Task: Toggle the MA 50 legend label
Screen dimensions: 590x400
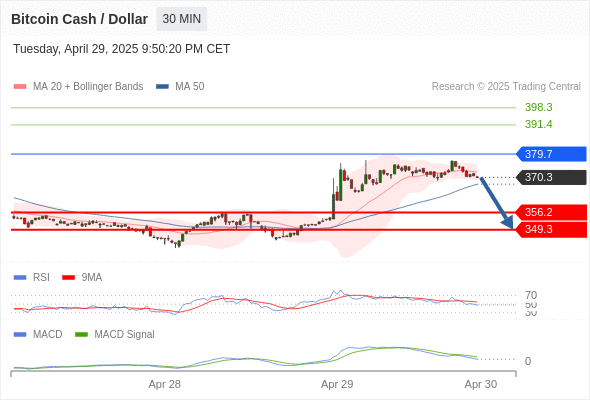Action: (190, 87)
